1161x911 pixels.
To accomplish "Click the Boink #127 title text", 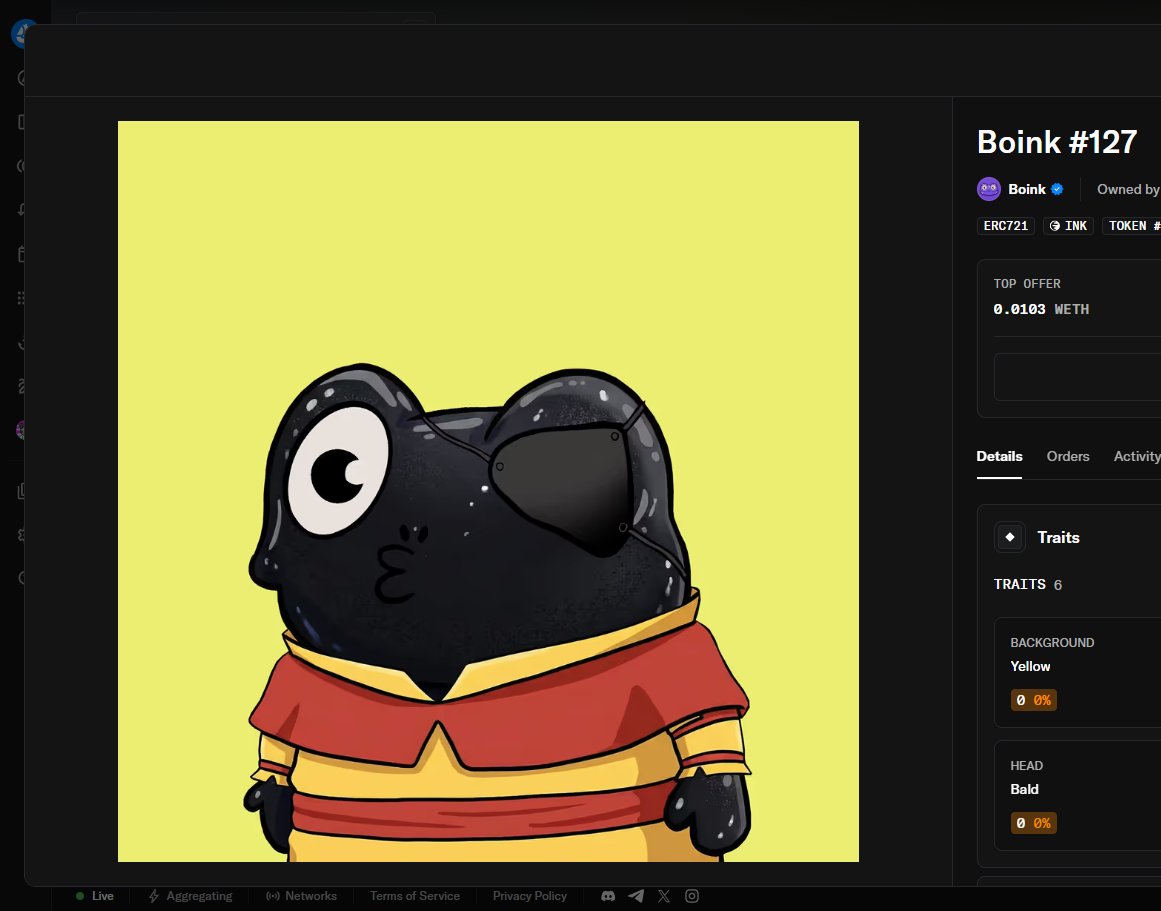I will click(x=1057, y=141).
